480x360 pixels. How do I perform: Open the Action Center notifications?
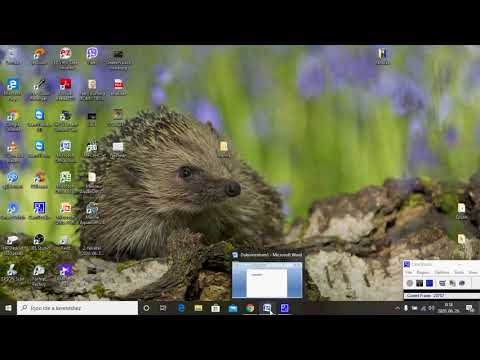click(x=470, y=308)
